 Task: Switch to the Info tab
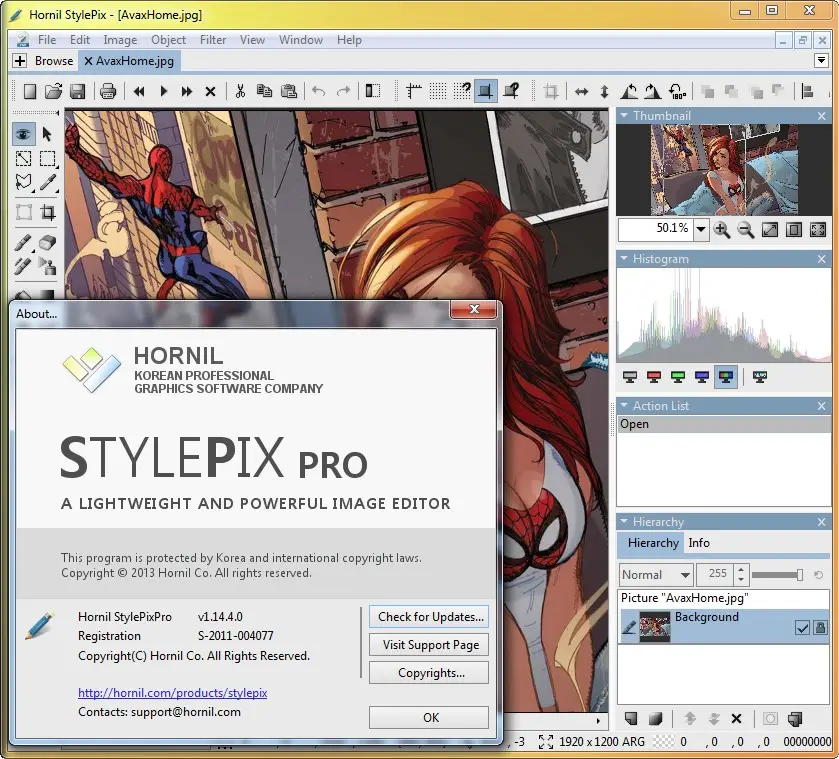(699, 543)
